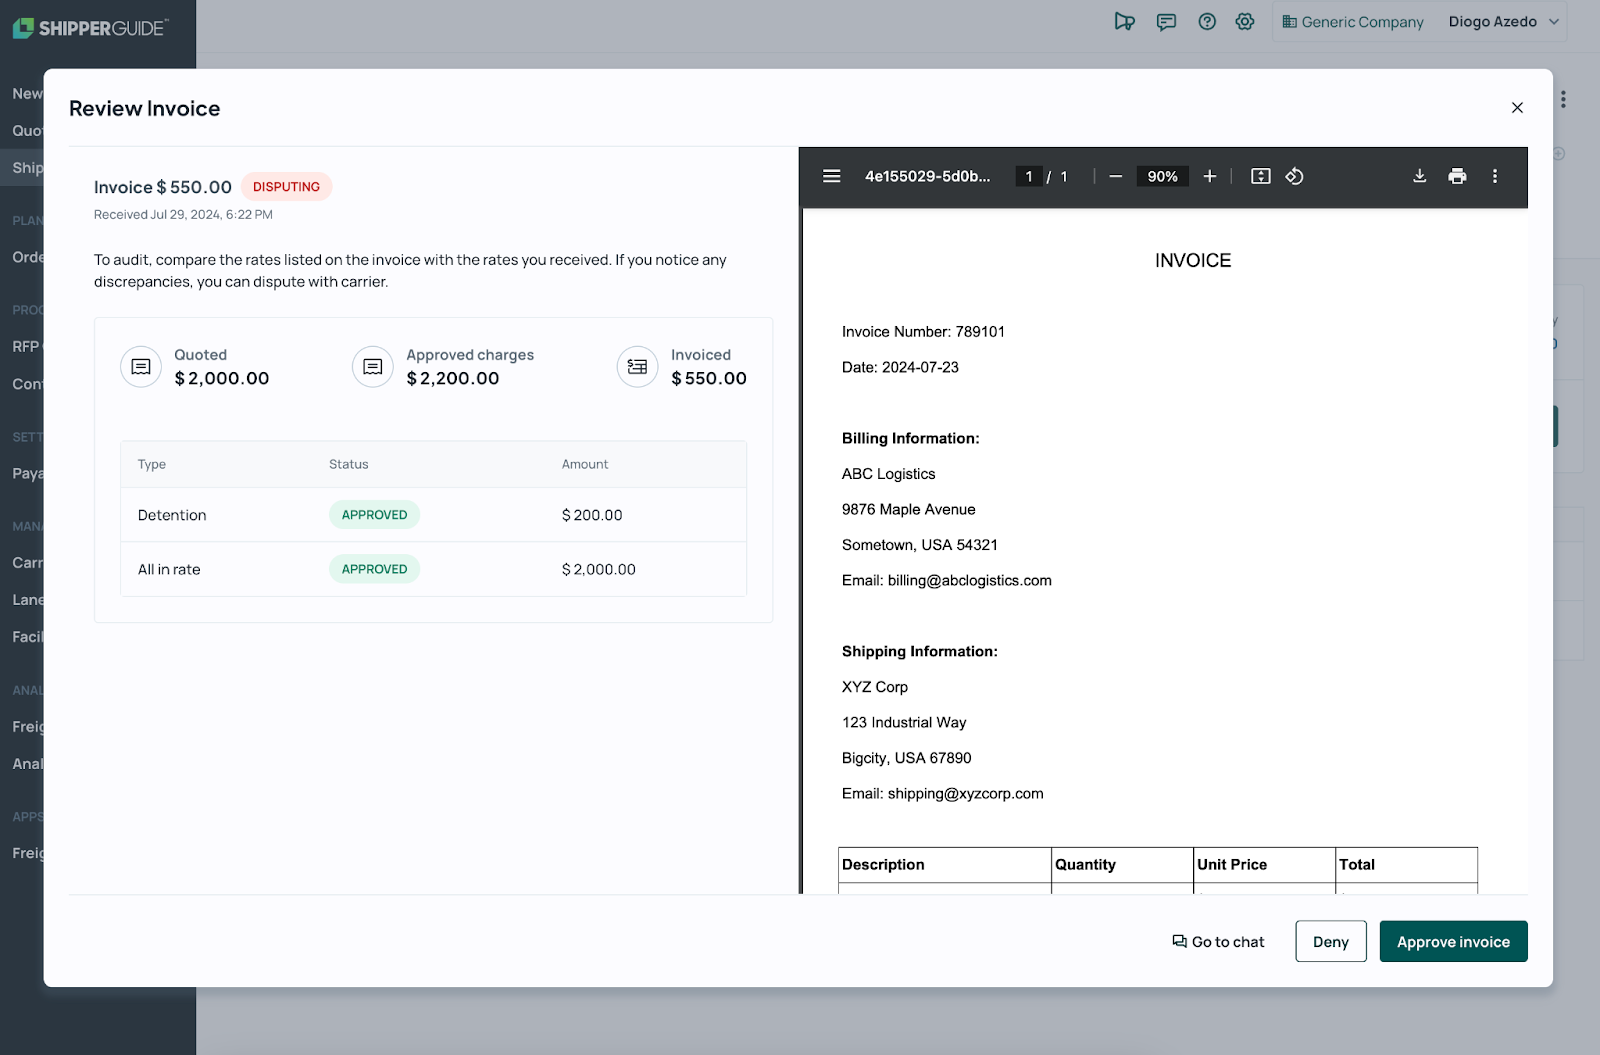Select the Detention charge row
1600x1055 pixels.
coord(433,515)
